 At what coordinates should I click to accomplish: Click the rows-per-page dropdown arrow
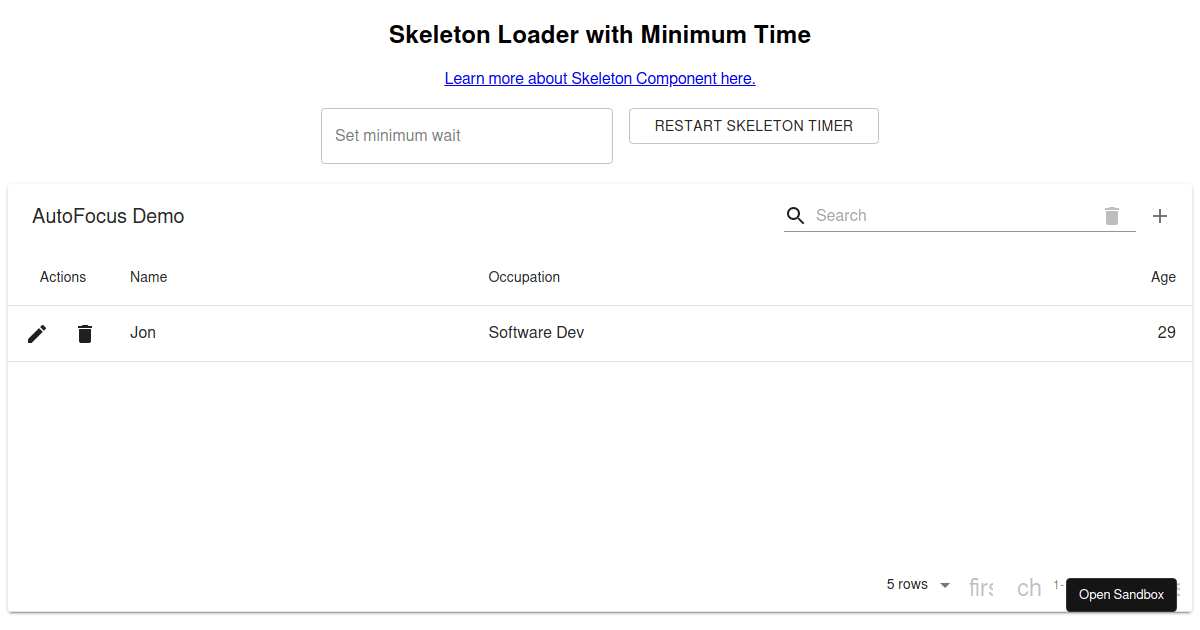pos(945,585)
